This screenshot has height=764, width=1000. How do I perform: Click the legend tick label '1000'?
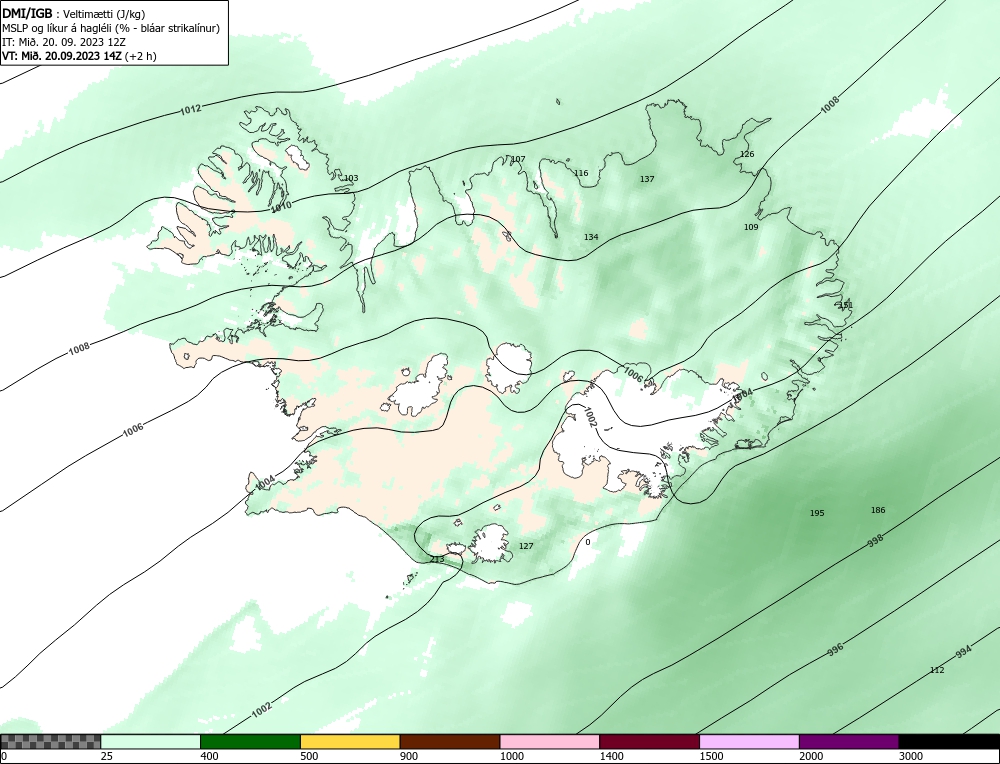[511, 756]
